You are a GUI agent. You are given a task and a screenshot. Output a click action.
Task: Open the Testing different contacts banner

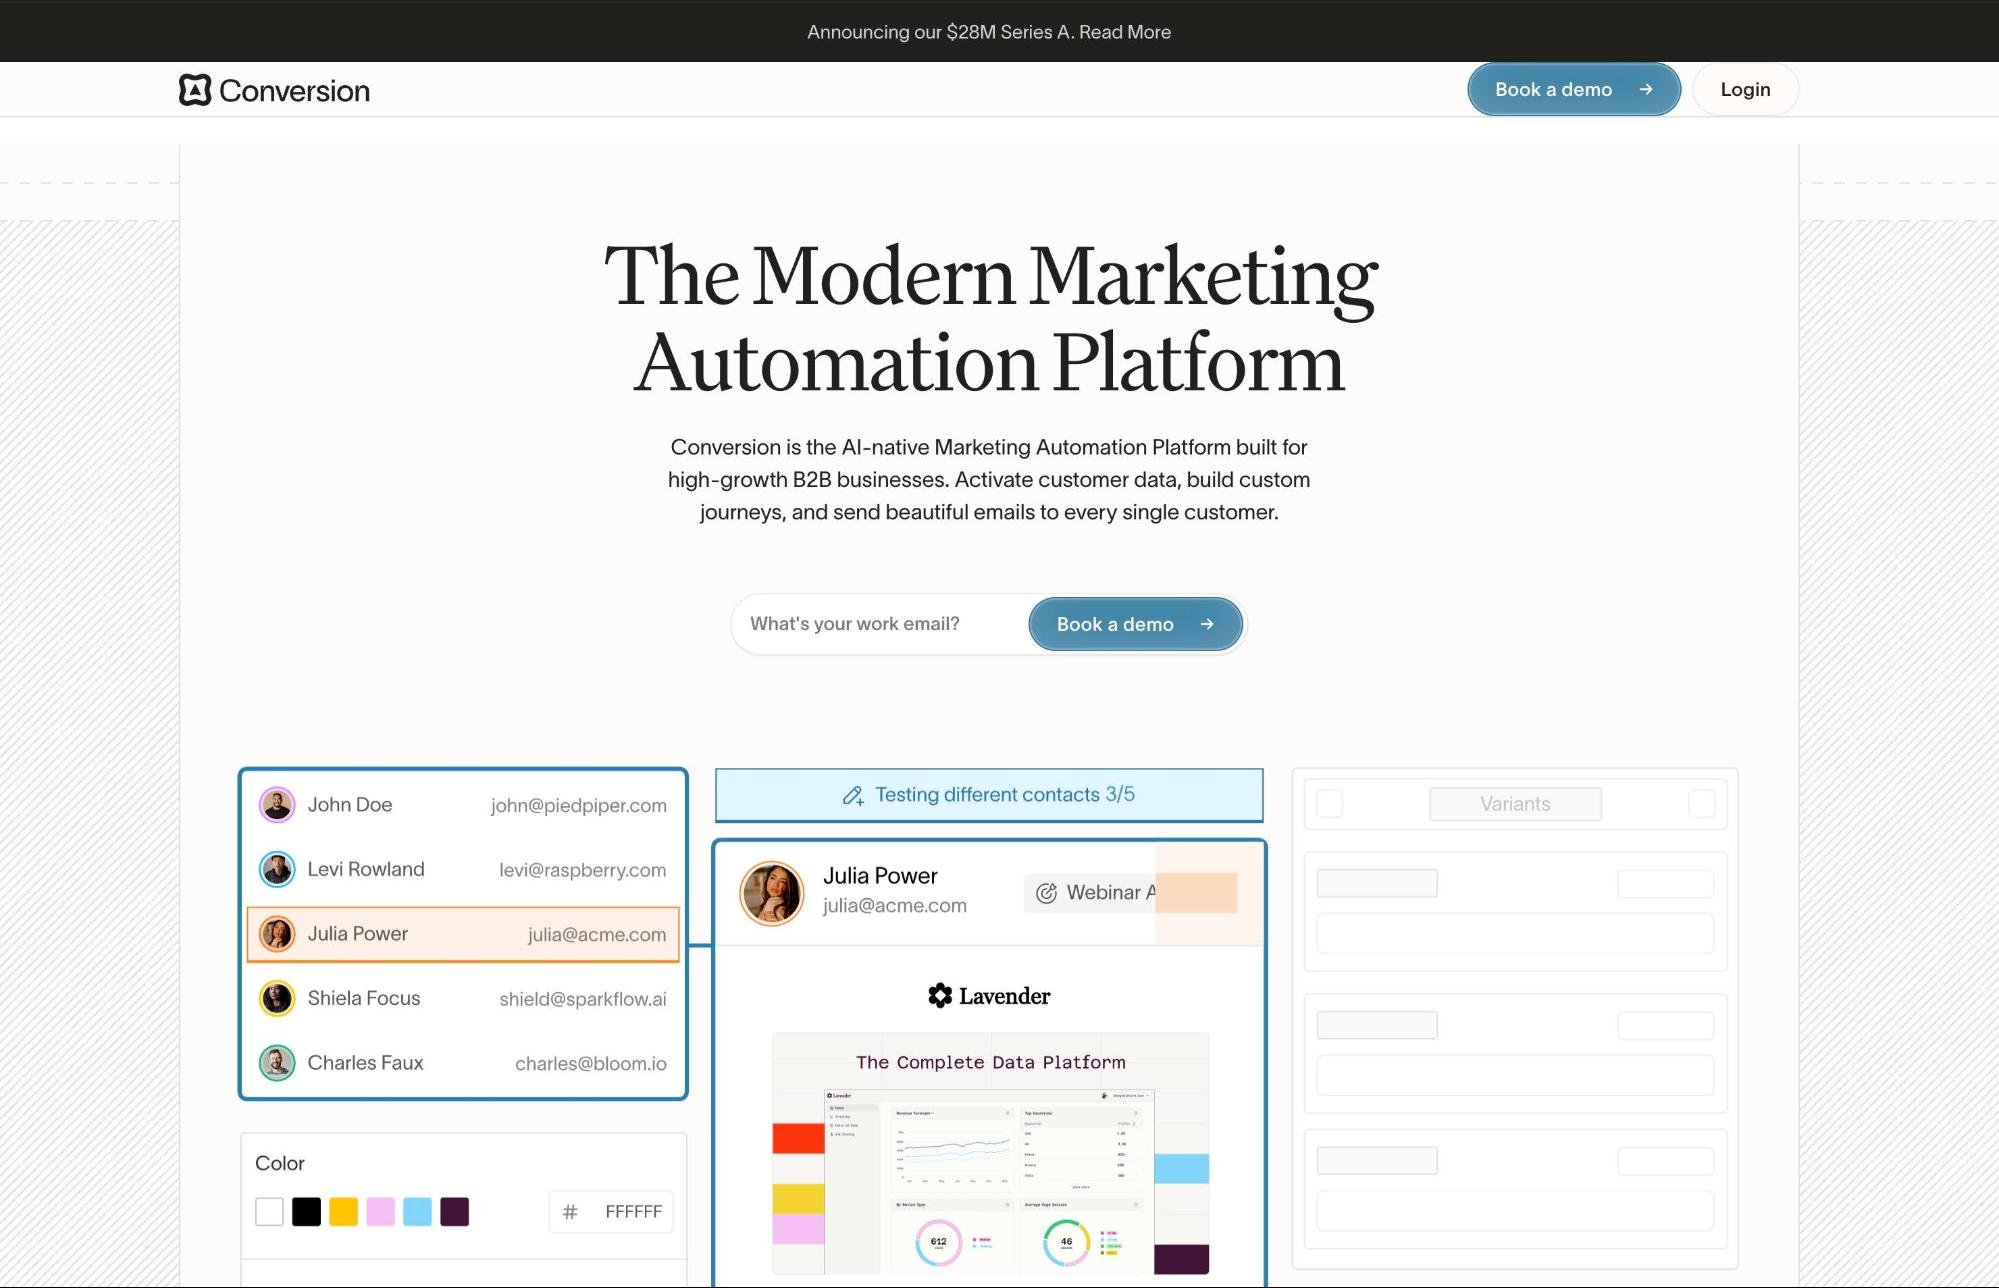(x=988, y=795)
